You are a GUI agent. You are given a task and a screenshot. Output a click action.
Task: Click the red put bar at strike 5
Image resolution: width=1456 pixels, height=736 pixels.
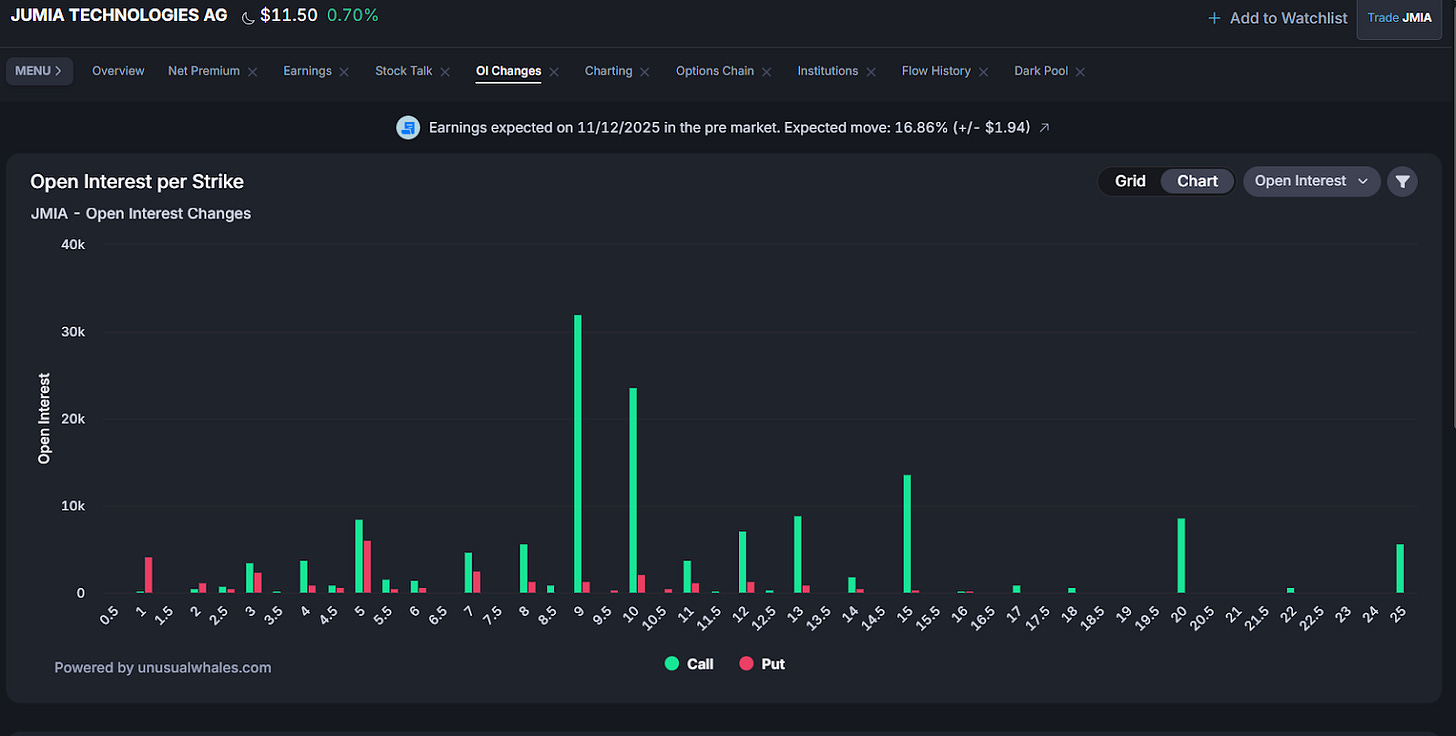(367, 567)
